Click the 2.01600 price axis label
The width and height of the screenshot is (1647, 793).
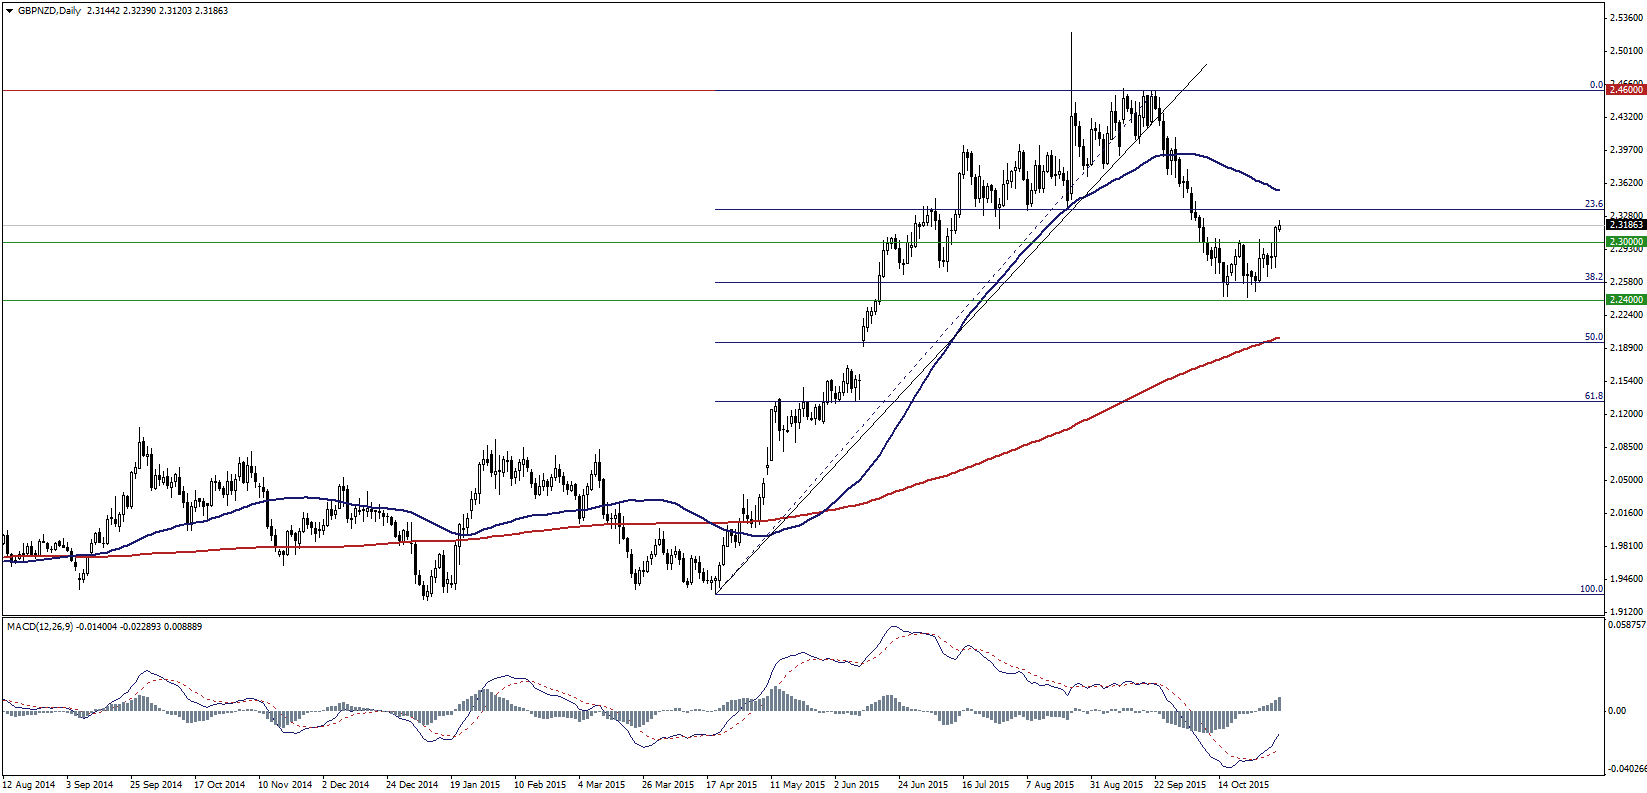[1626, 513]
